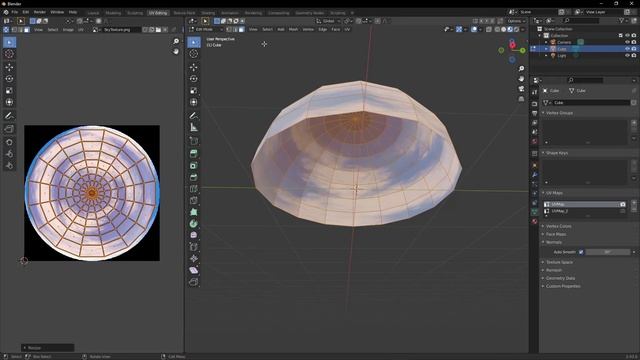Select the Extrude Region tool
The image size is (640, 360).
coord(194,153)
